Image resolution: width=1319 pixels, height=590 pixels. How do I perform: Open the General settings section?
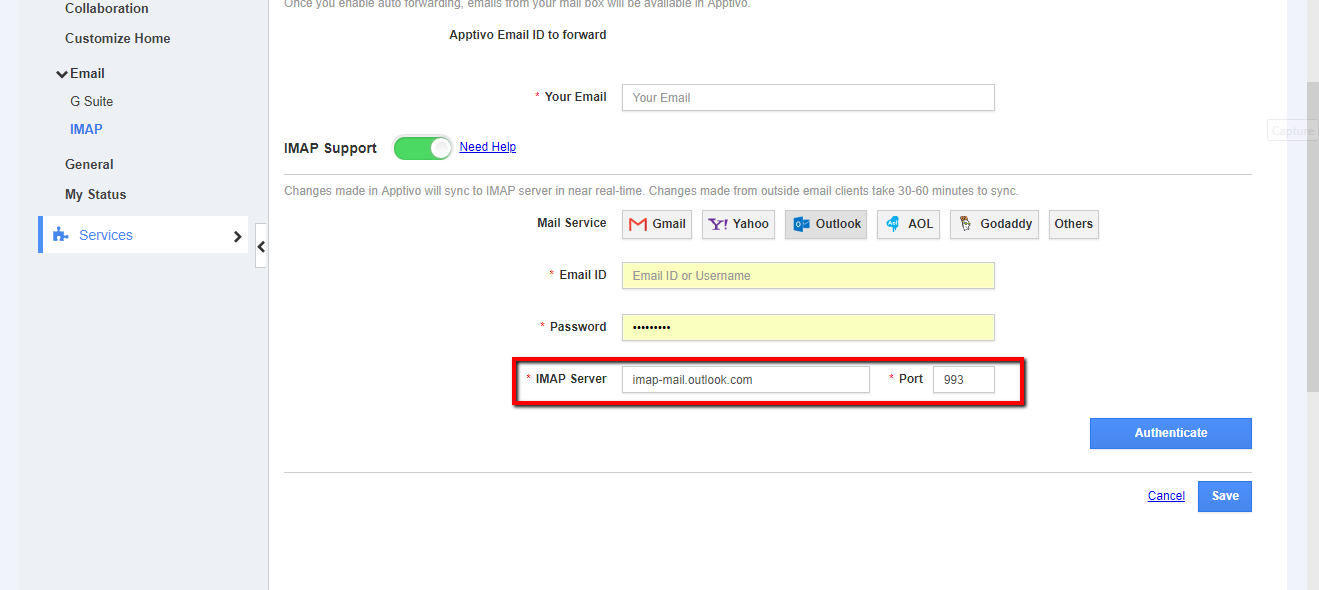pos(89,164)
